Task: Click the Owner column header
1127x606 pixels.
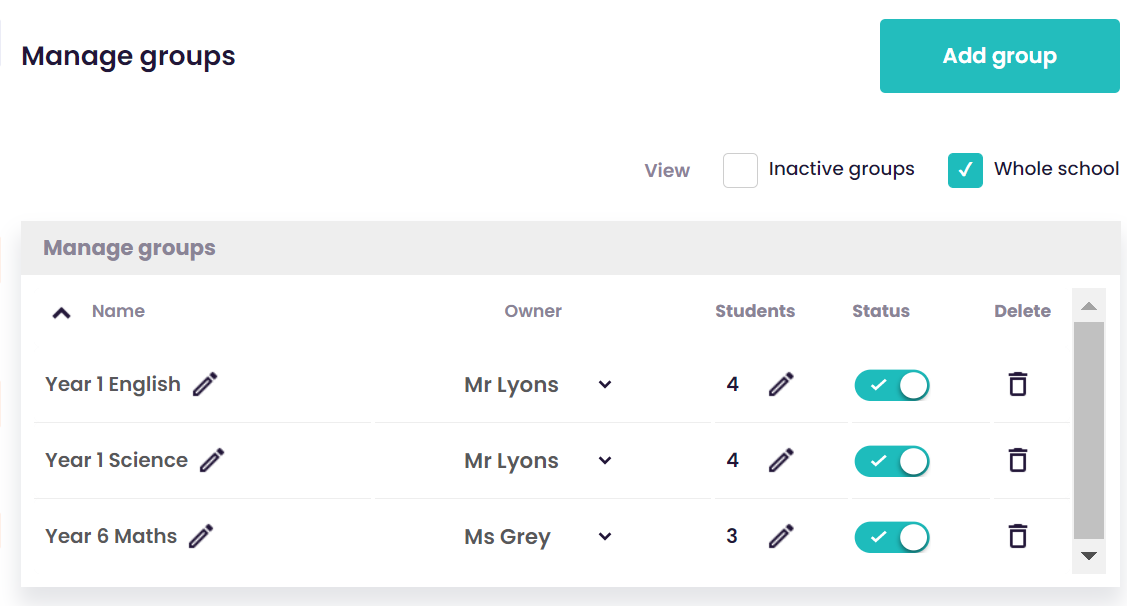Action: coord(533,311)
